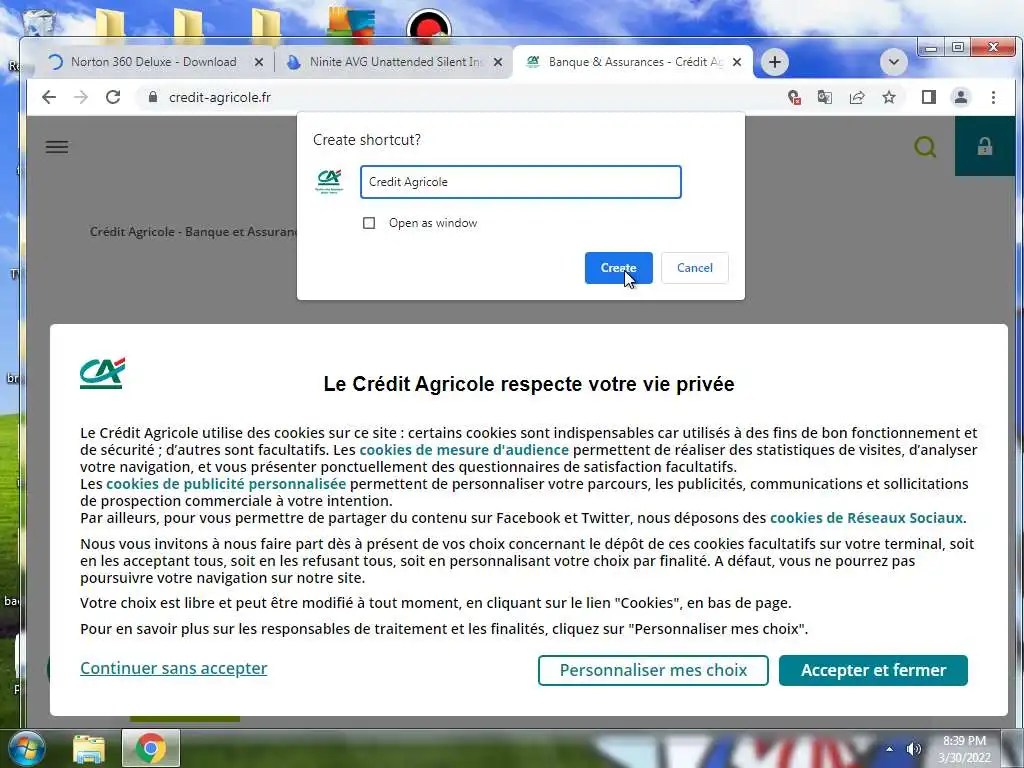
Task: Click the browser forward arrow
Action: 81,97
